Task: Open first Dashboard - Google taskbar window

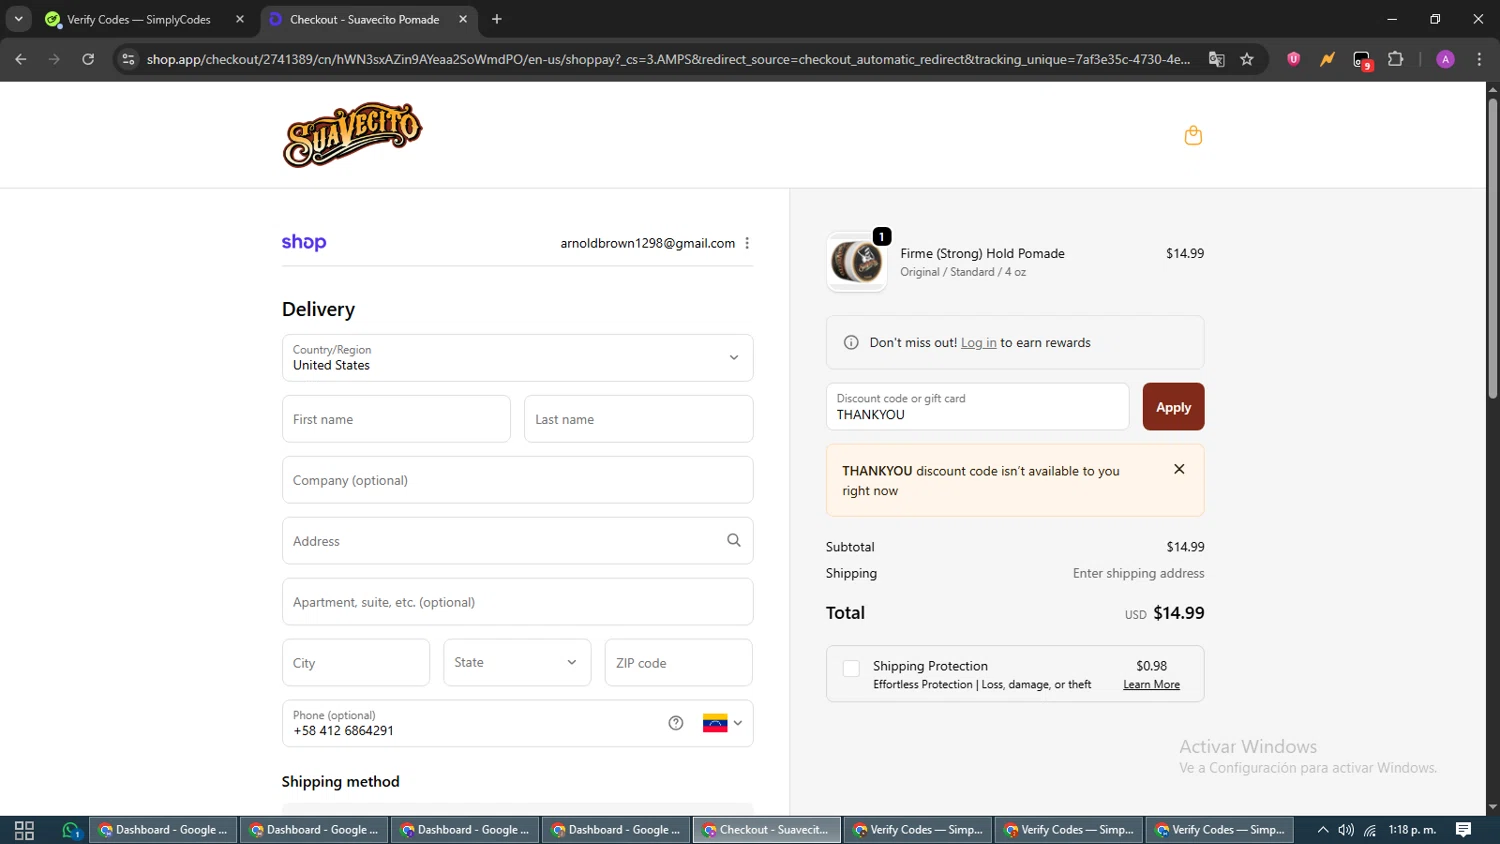Action: pos(164,830)
